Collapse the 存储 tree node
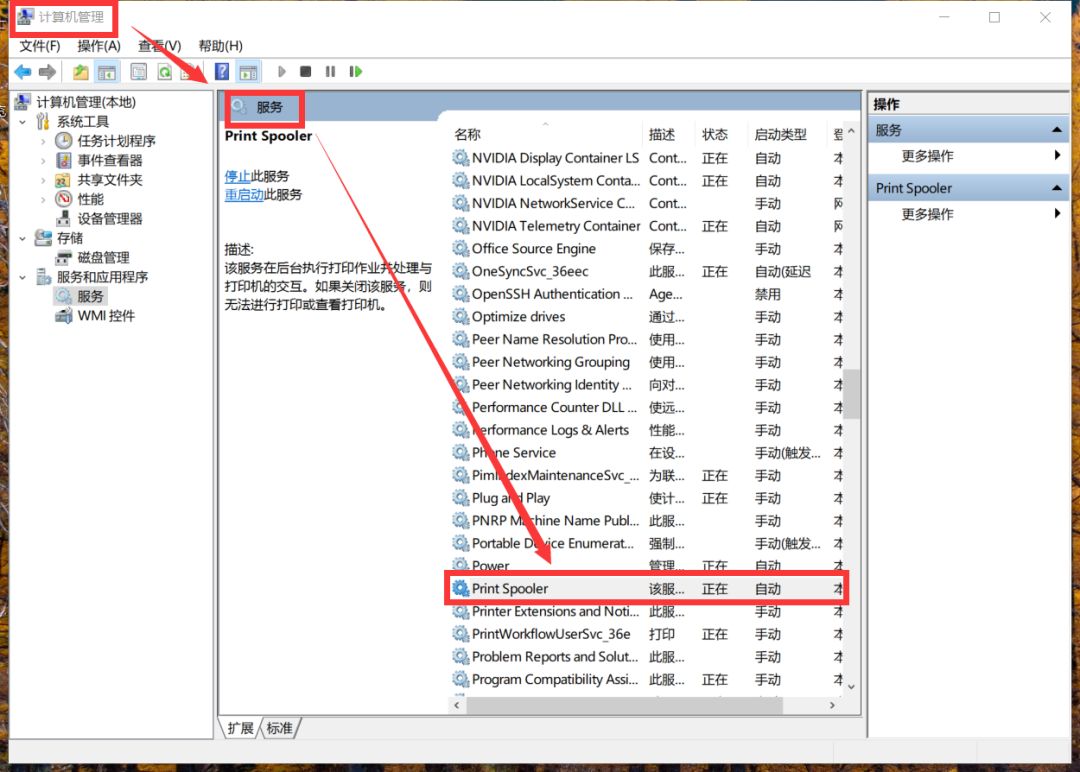Screen dimensions: 1080x772 23,238
